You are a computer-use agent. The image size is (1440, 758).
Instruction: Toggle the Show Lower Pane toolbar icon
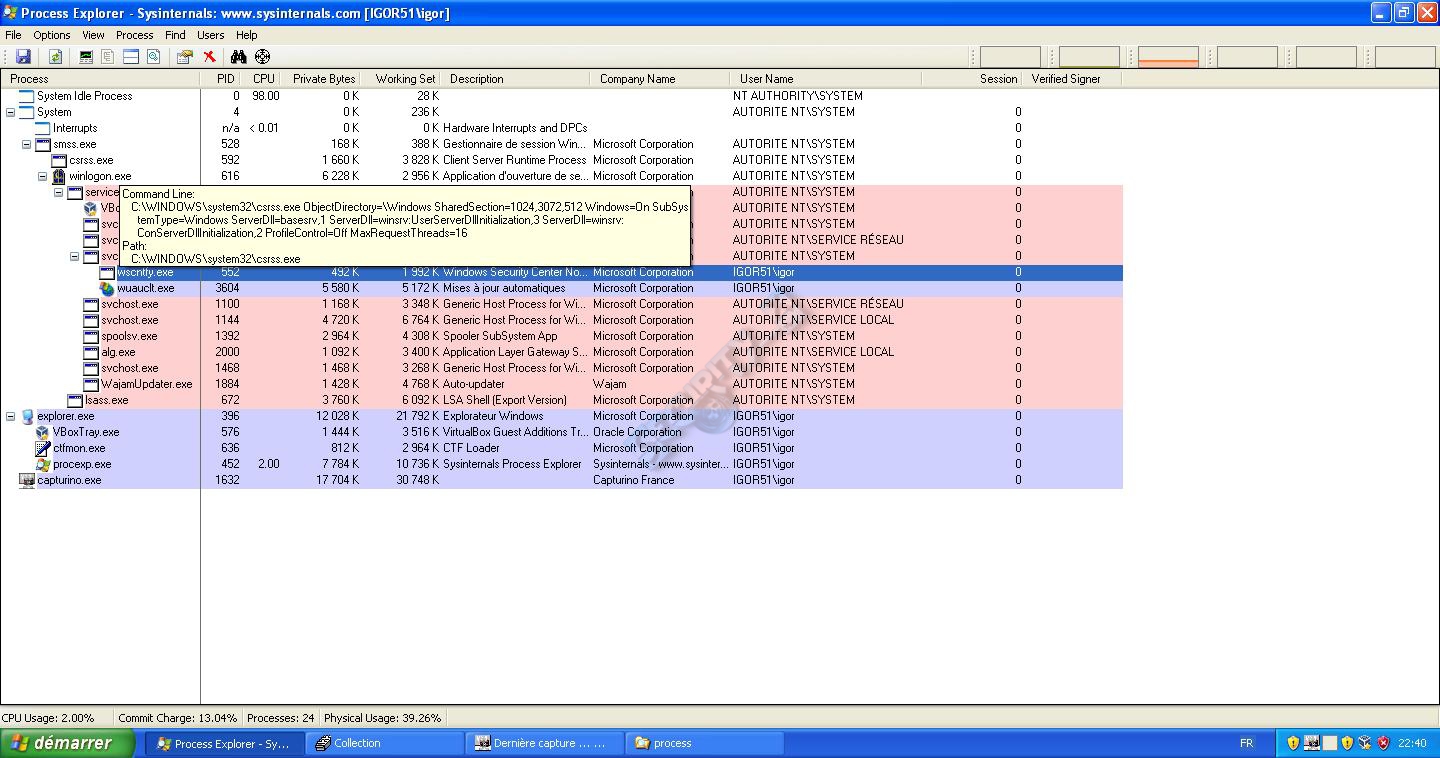coord(131,57)
